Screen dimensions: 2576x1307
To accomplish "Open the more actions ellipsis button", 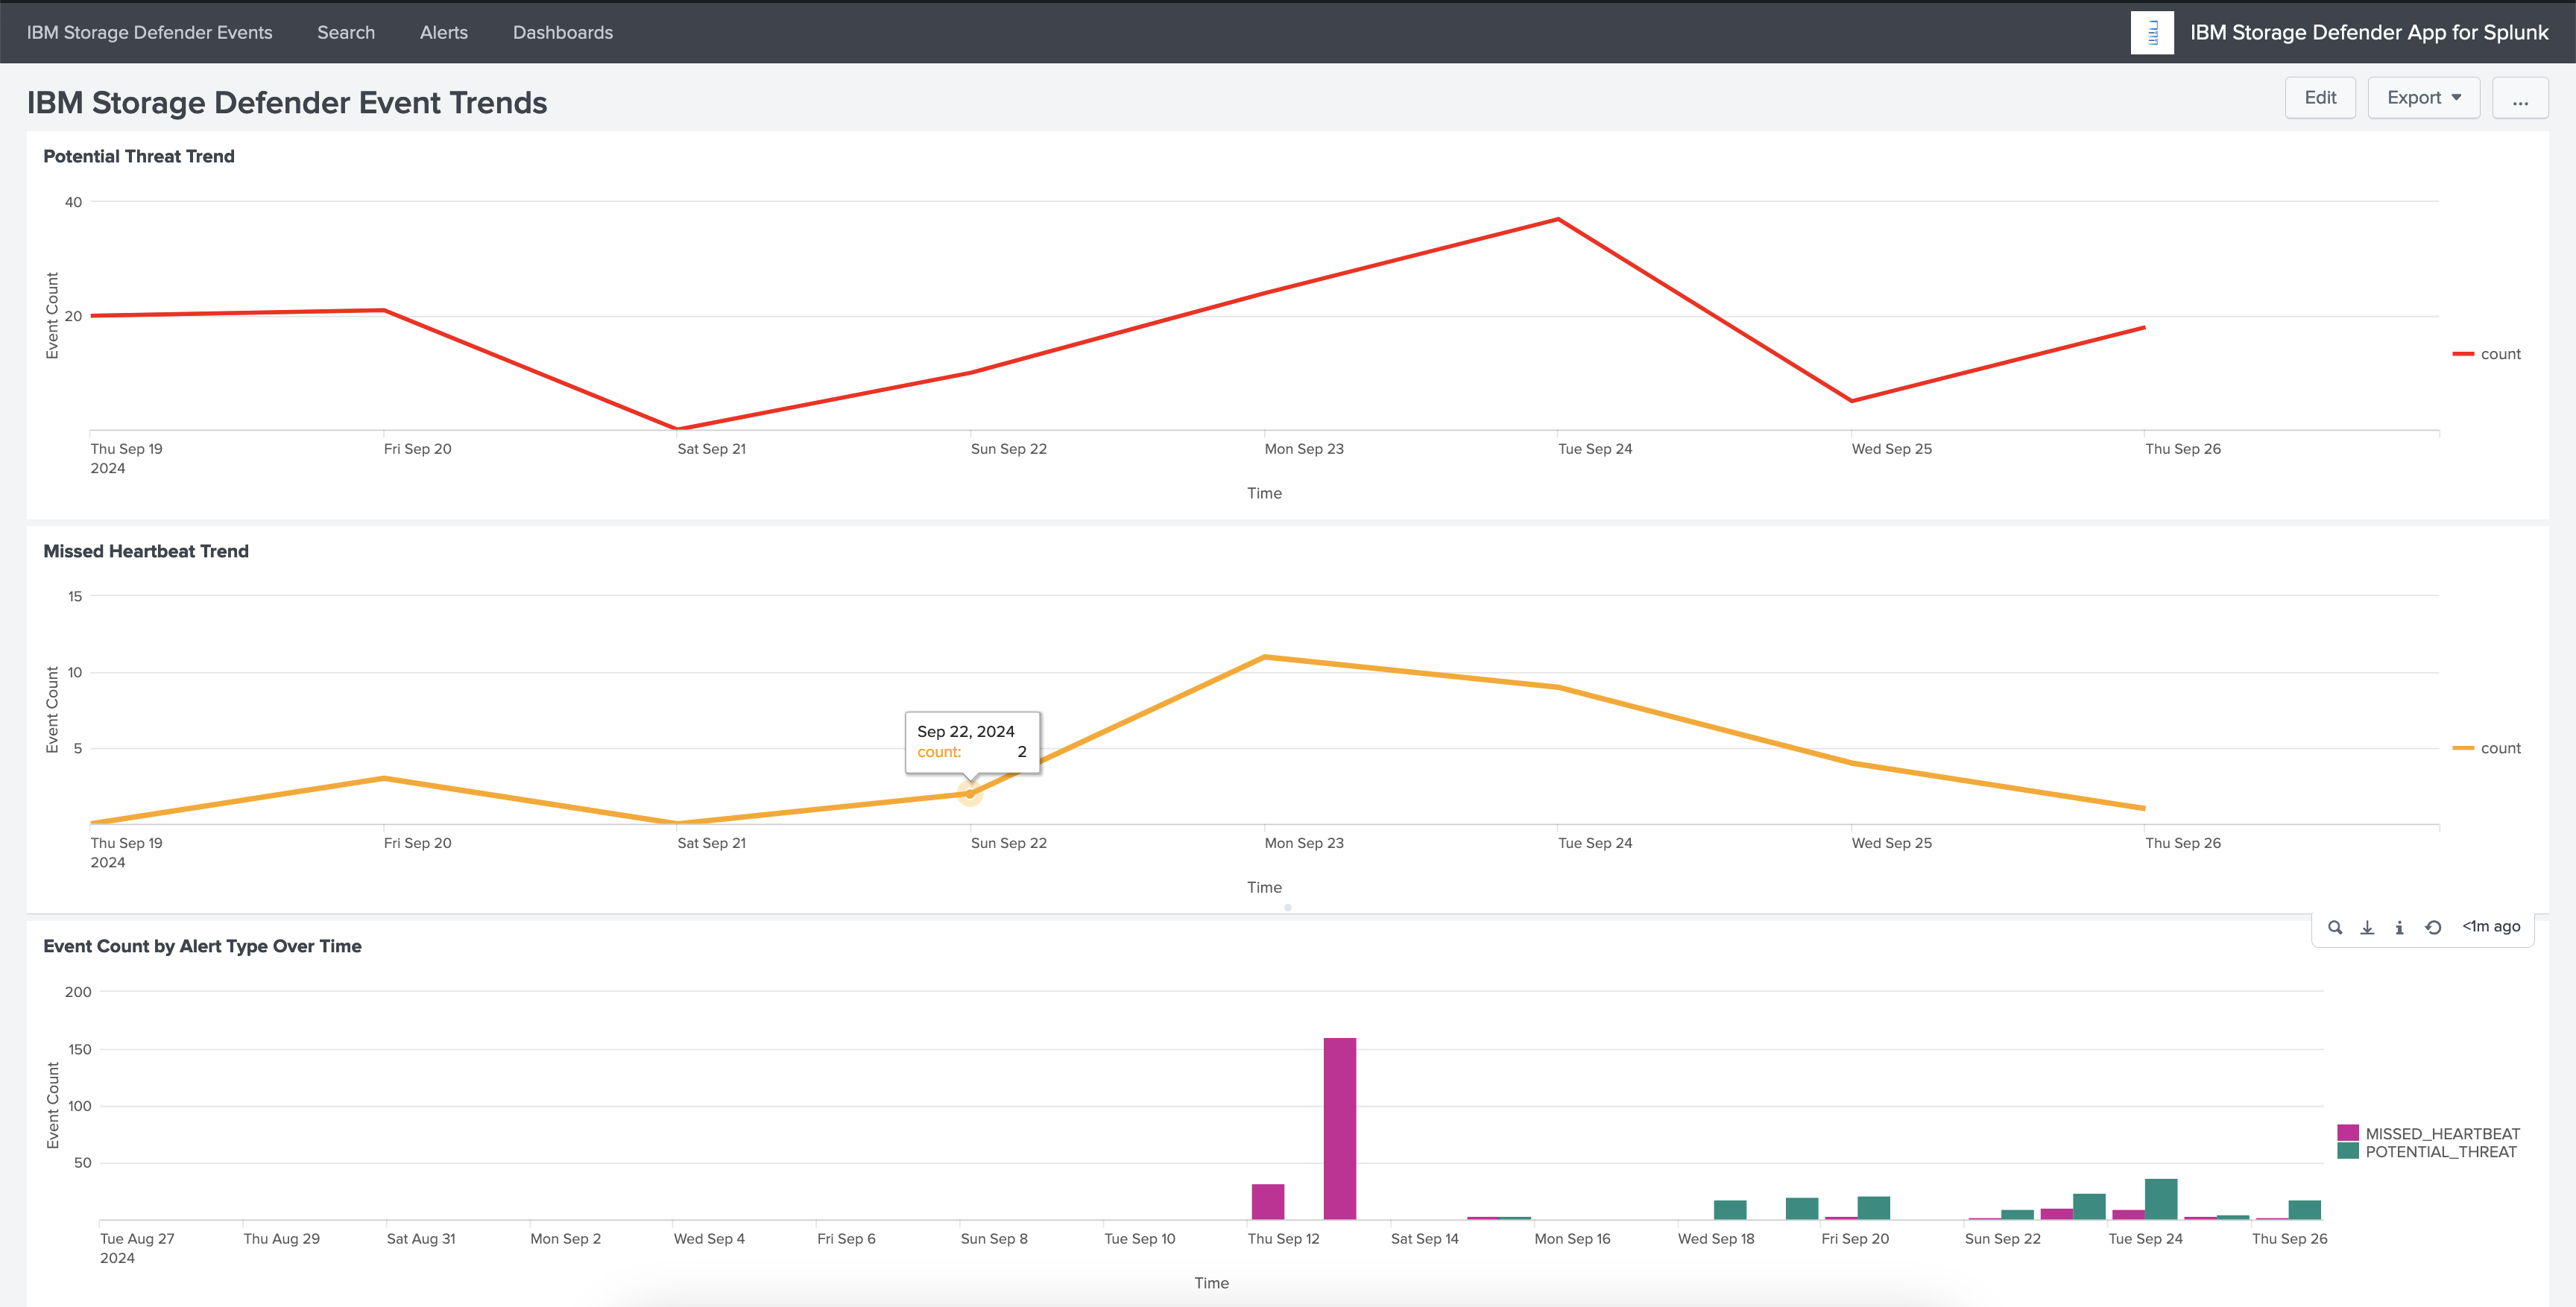I will [x=2520, y=97].
